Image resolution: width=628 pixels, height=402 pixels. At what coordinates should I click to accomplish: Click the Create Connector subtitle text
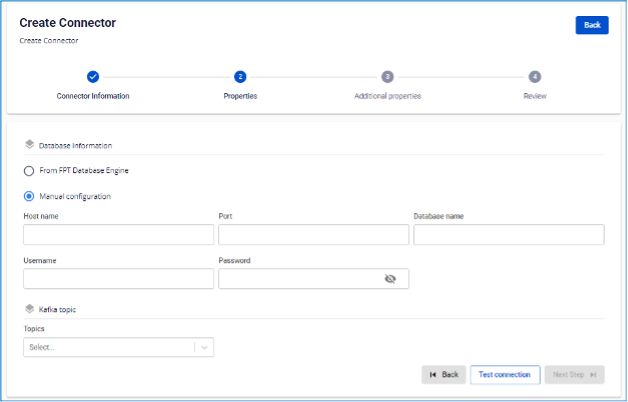coord(49,40)
